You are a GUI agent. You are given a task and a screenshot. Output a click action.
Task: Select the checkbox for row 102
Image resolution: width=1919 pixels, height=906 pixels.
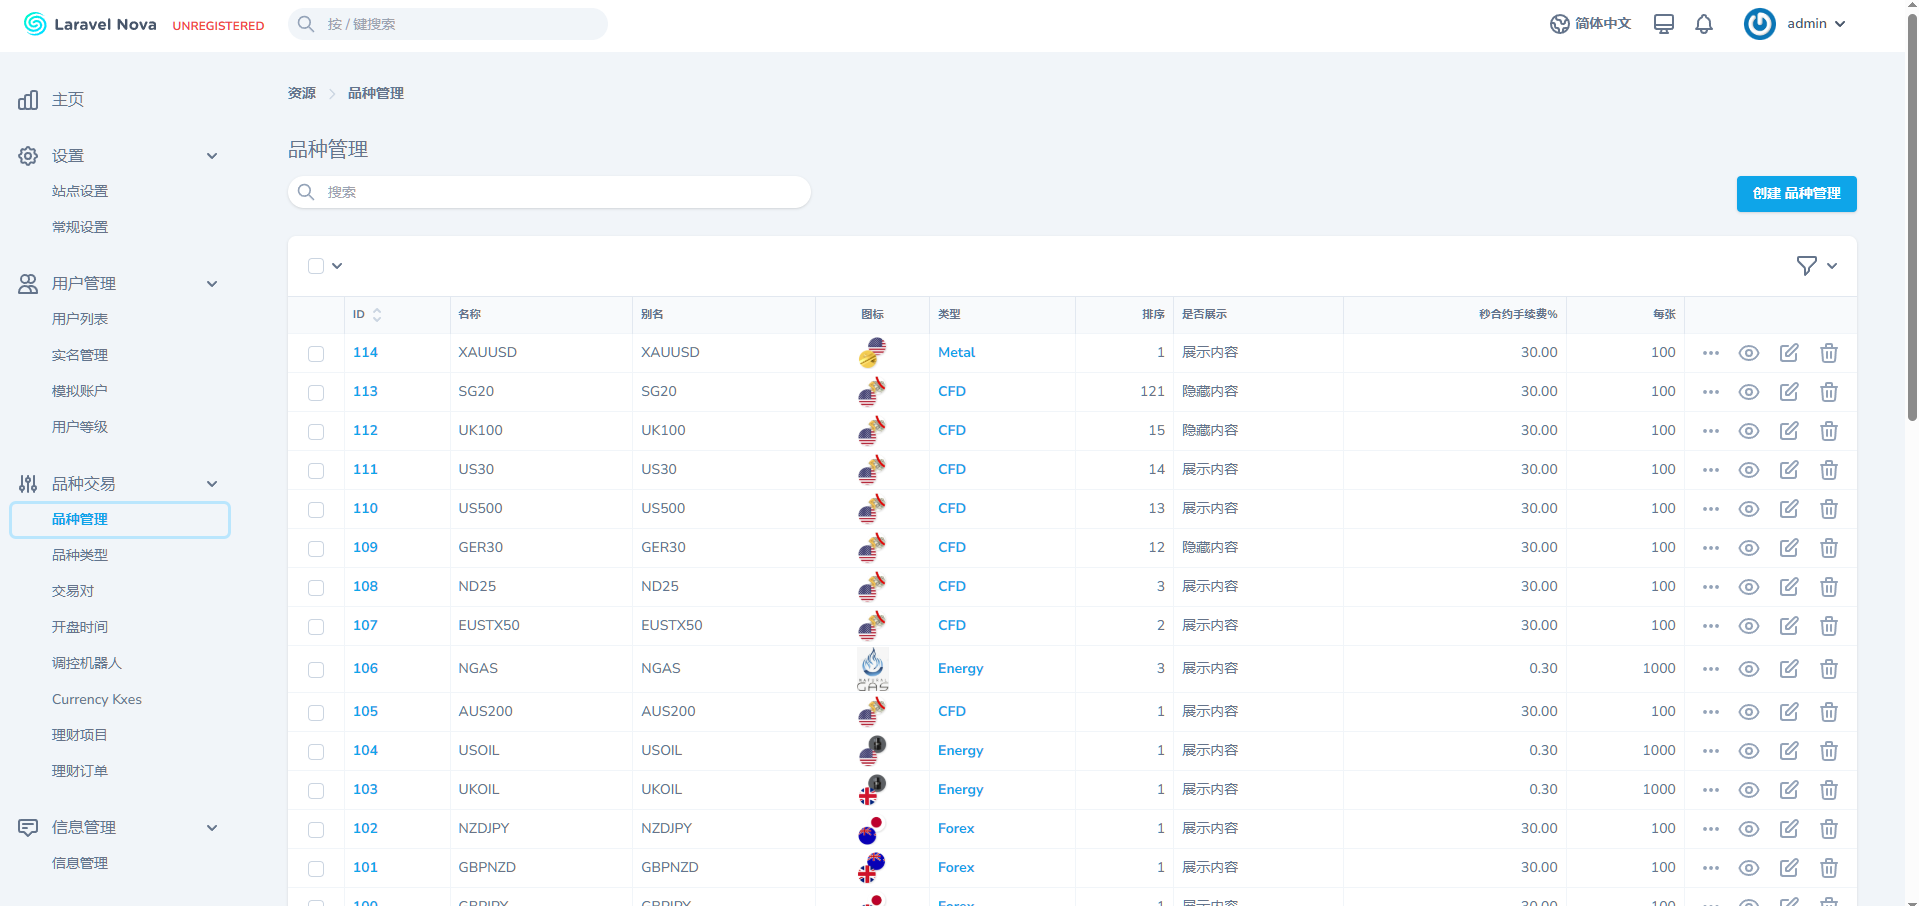click(x=316, y=829)
